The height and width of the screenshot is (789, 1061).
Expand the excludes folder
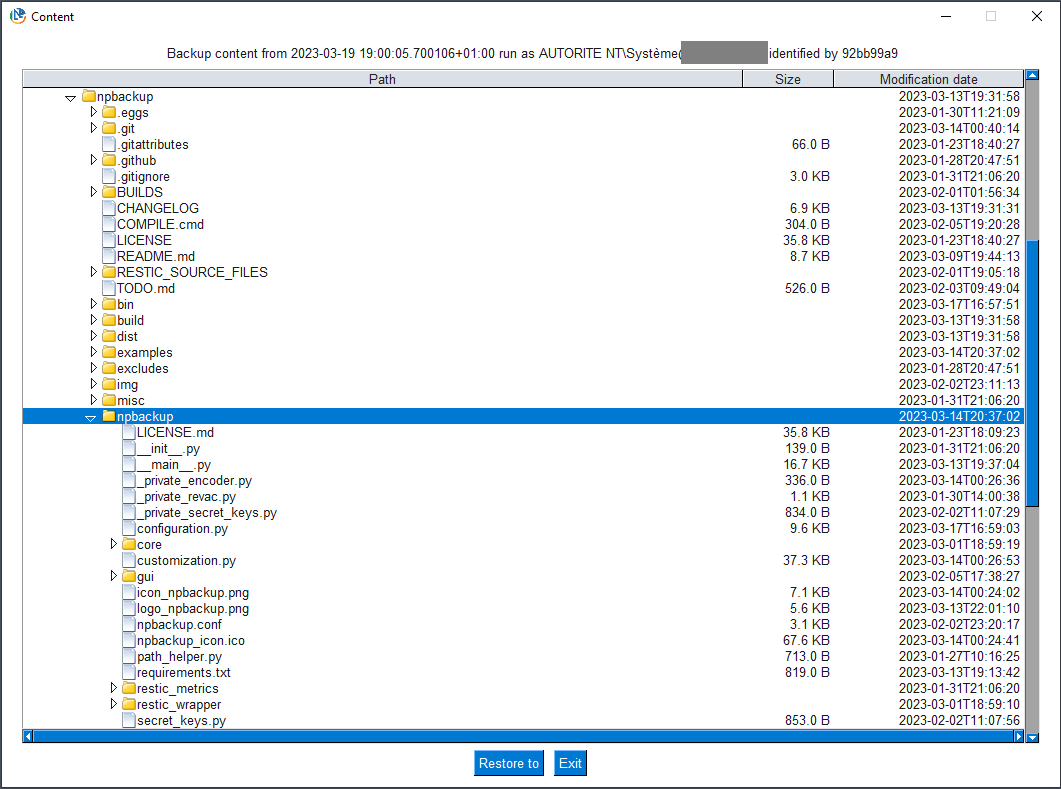(93, 368)
